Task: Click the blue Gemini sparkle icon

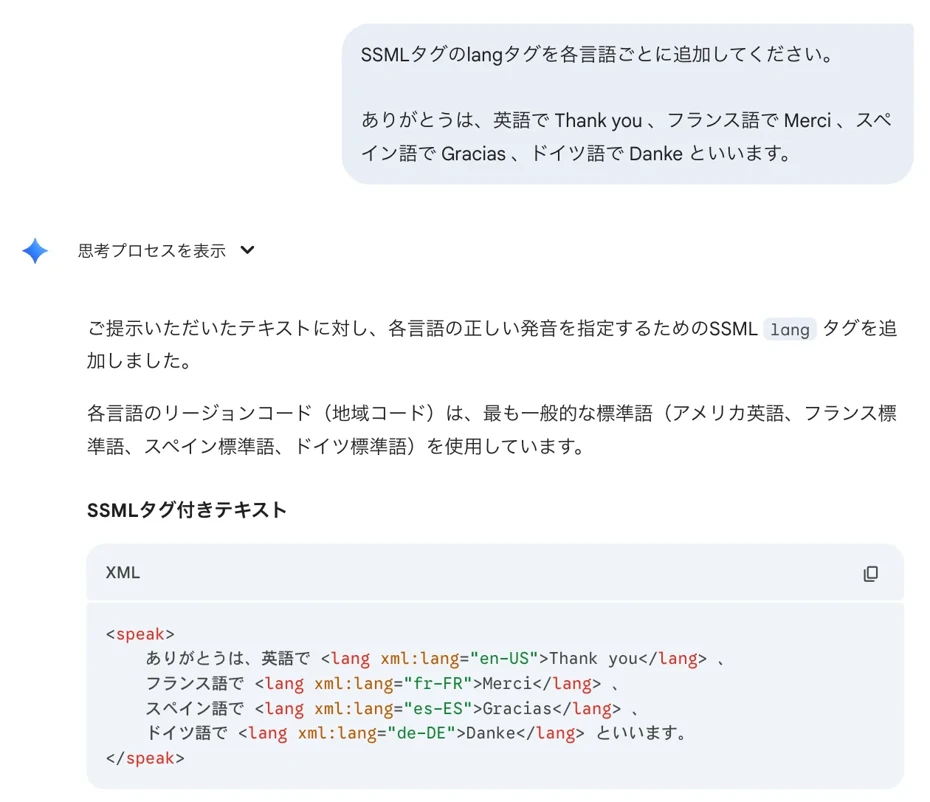Action: [35, 250]
